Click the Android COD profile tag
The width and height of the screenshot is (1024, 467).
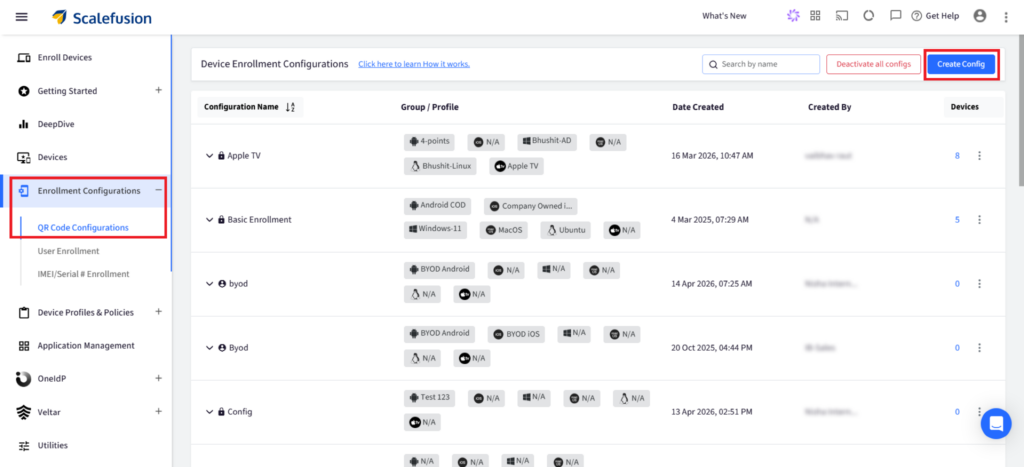pos(437,206)
